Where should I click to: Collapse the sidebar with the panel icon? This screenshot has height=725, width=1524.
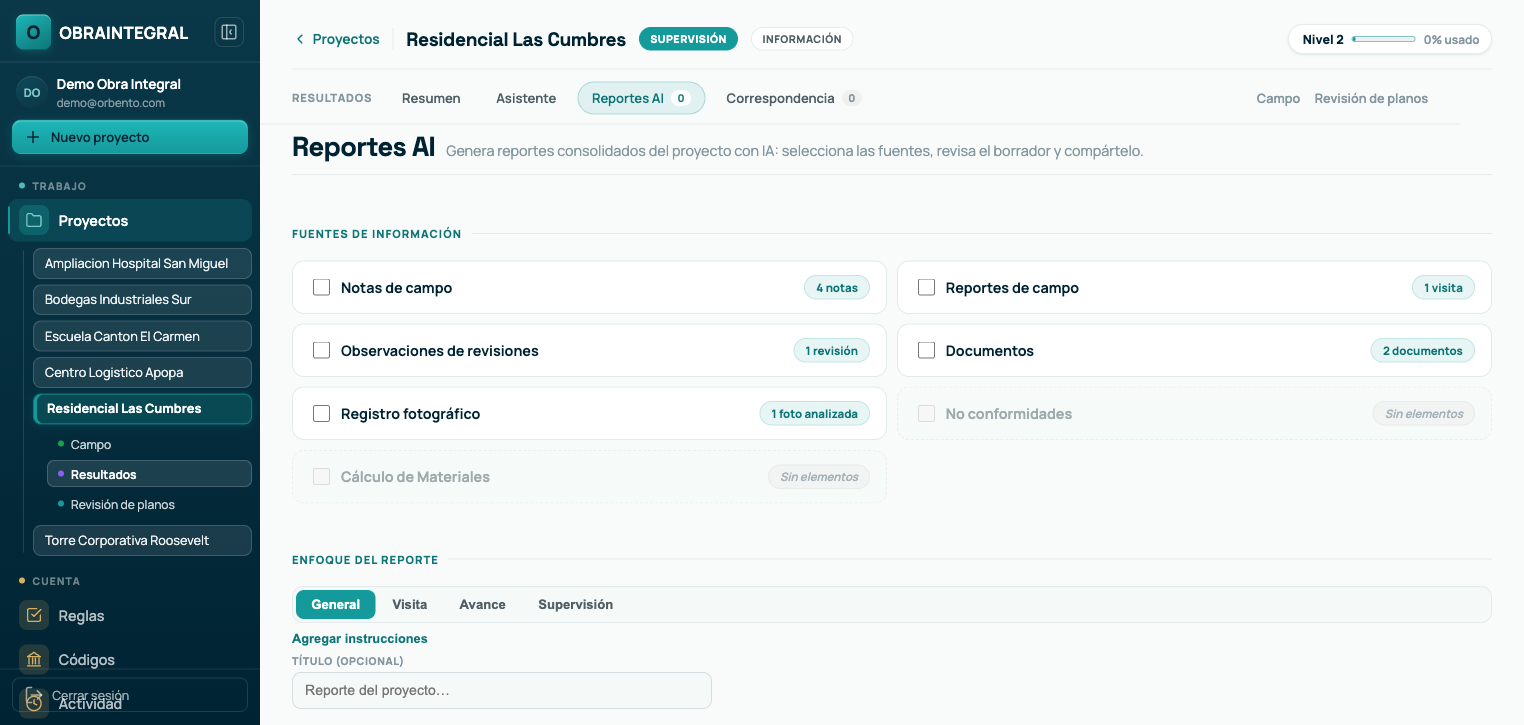click(229, 32)
